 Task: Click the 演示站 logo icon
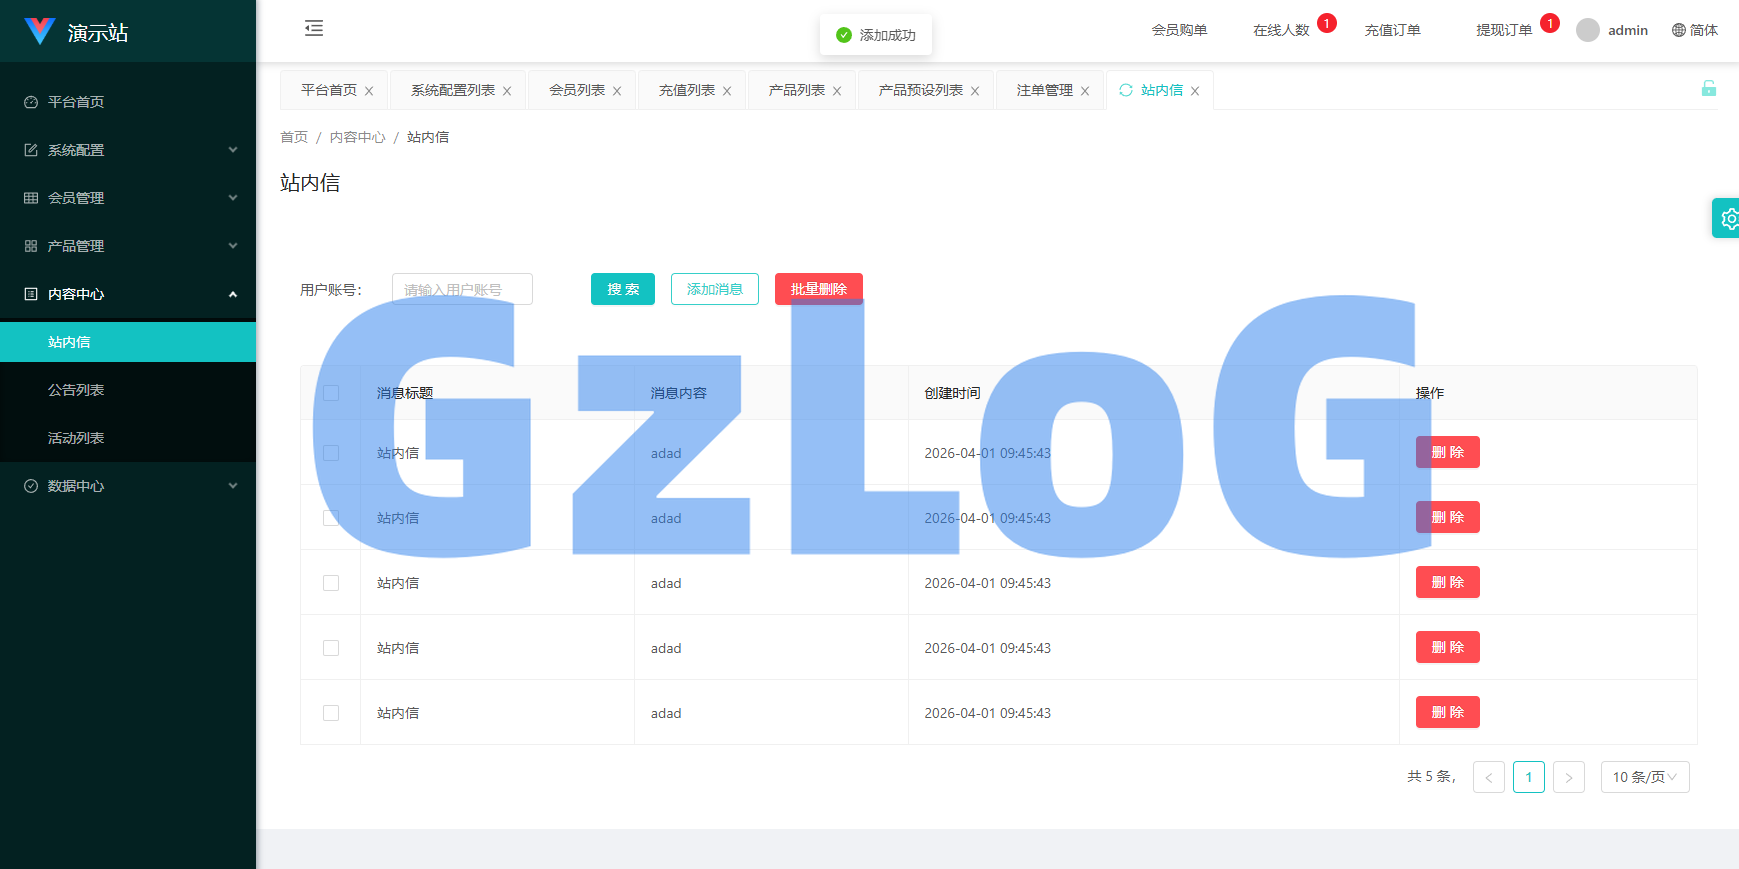tap(40, 31)
